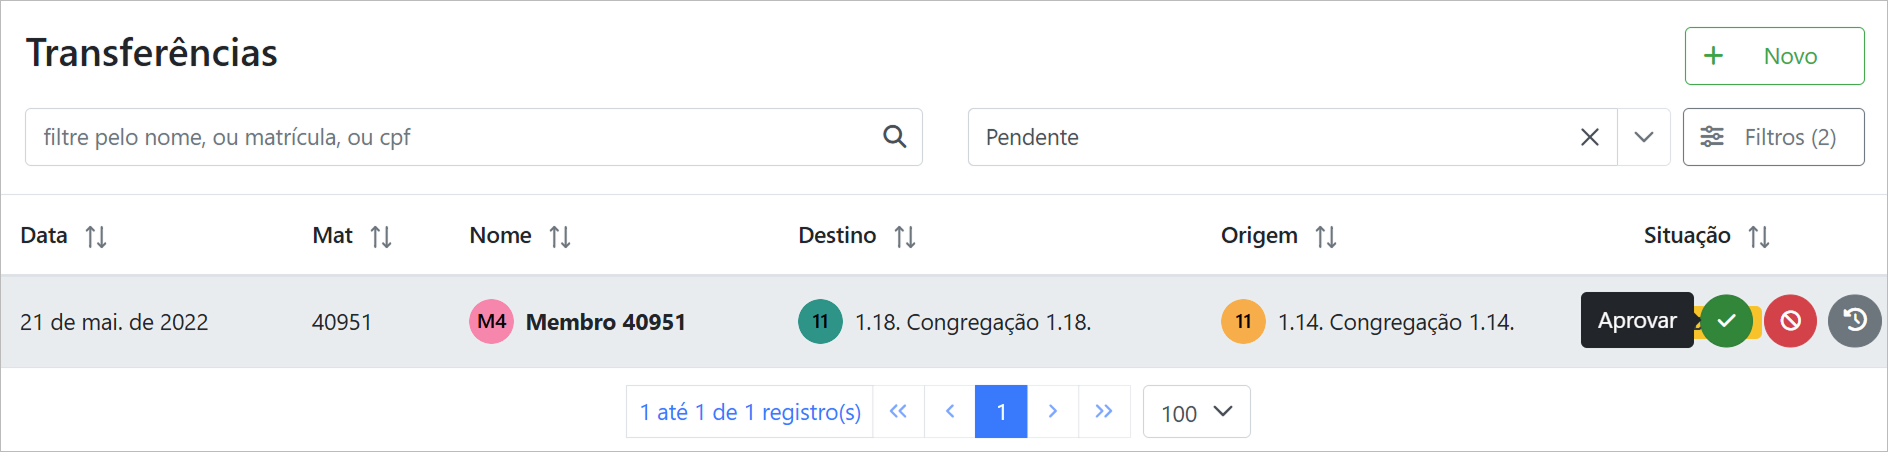Viewport: 1888px width, 452px height.
Task: Sort by Mat column
Action: pyautogui.click(x=381, y=237)
